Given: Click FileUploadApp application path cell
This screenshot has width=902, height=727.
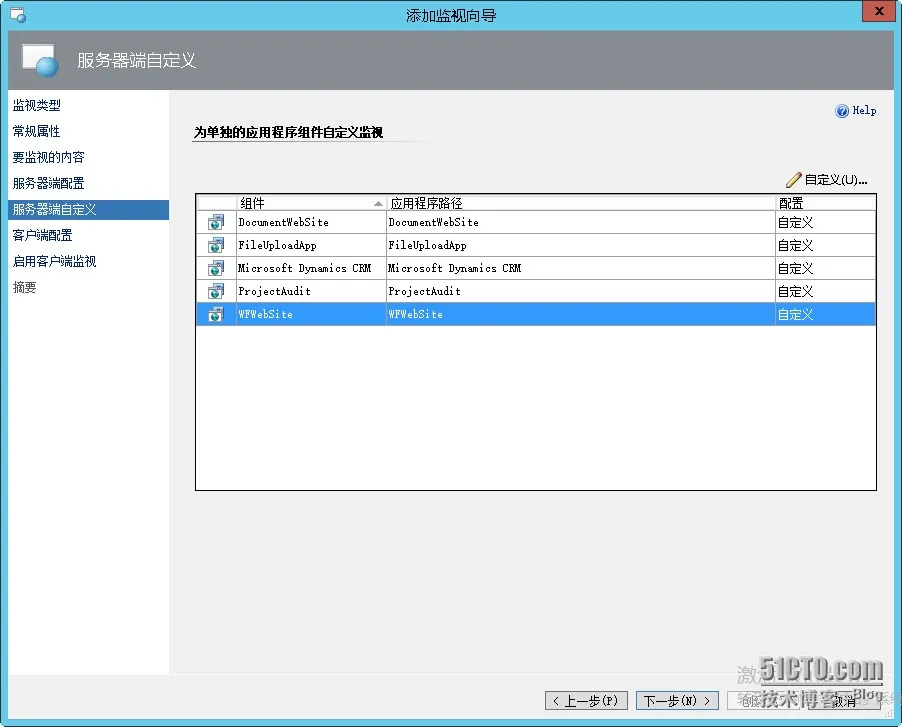Looking at the screenshot, I should pyautogui.click(x=580, y=246).
